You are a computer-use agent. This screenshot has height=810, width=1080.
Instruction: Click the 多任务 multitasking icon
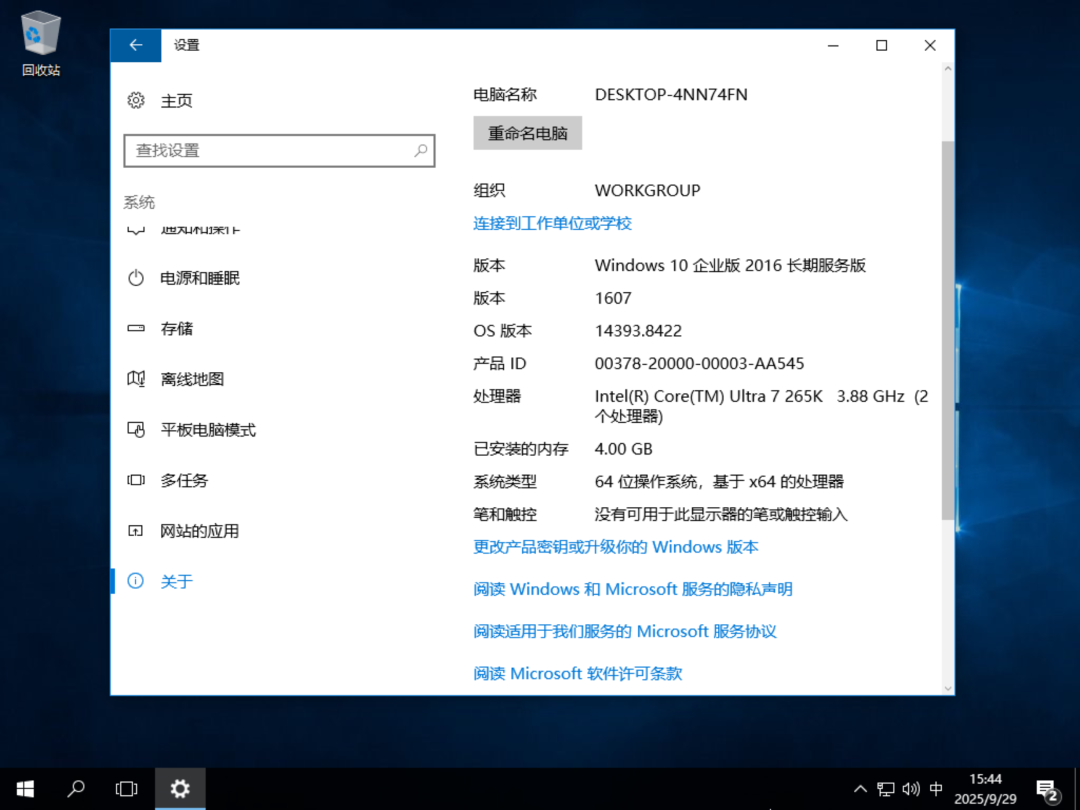[x=136, y=480]
